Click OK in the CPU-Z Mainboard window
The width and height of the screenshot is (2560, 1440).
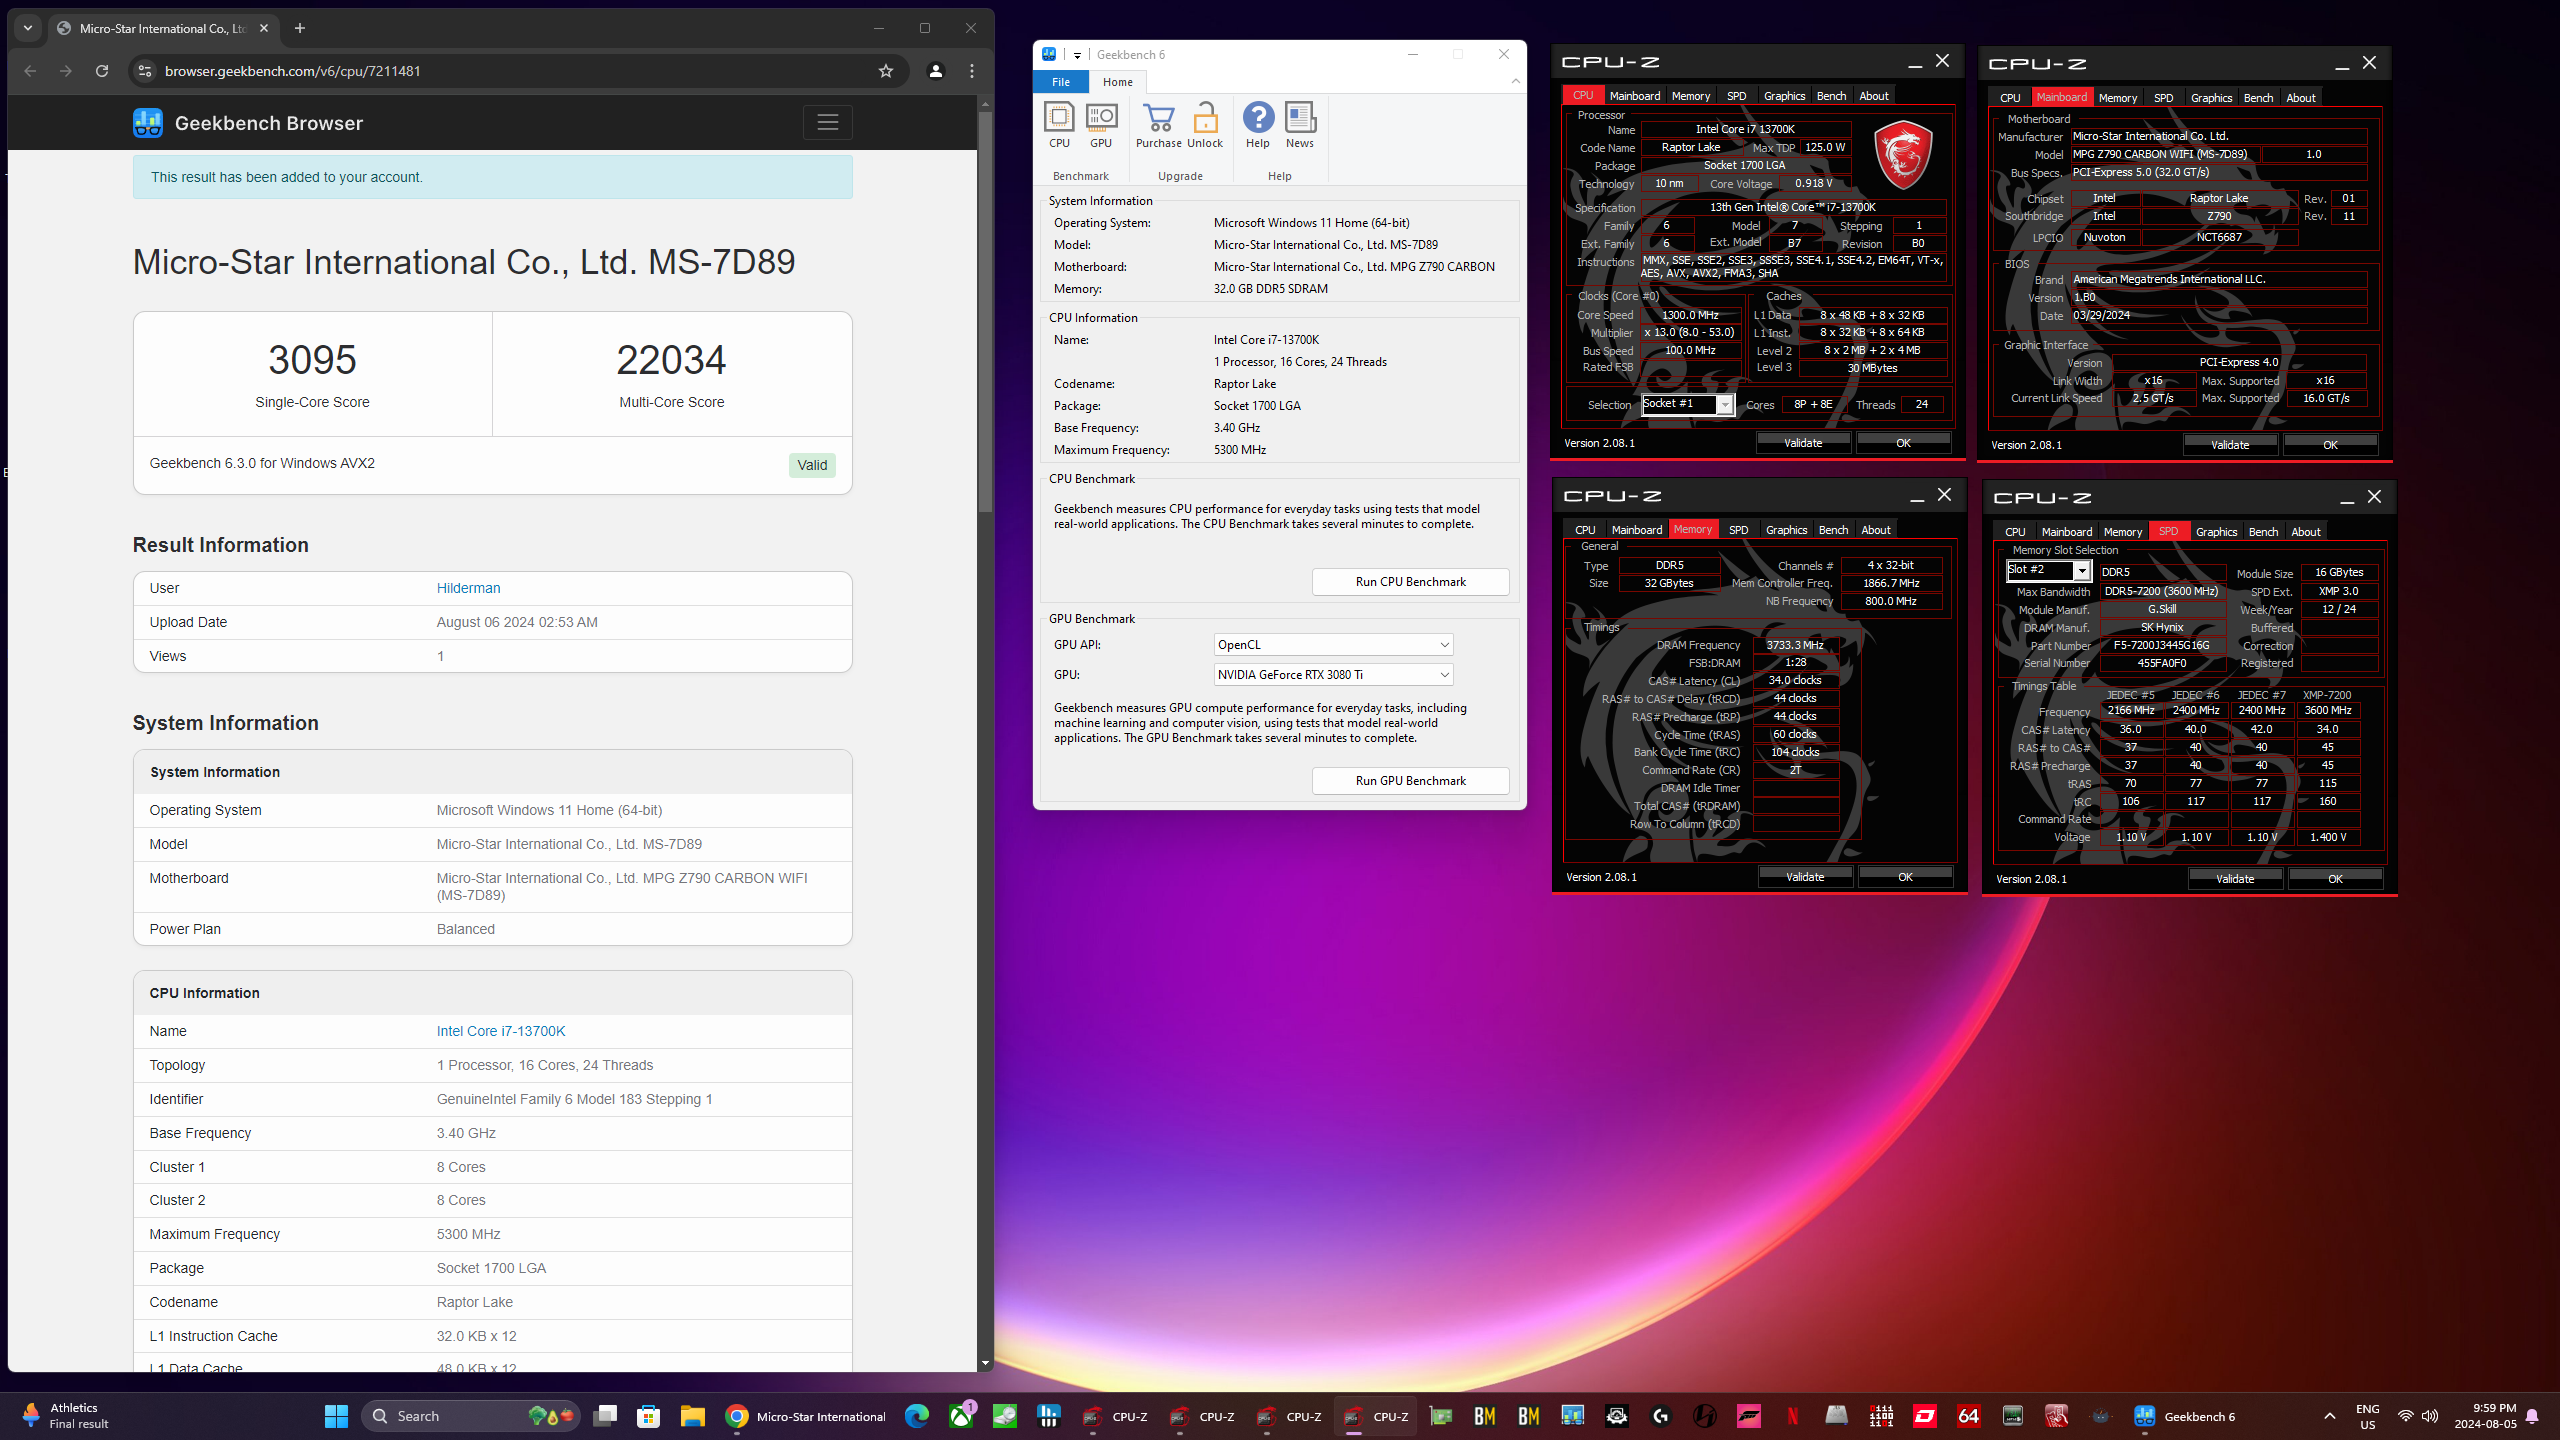point(2330,445)
